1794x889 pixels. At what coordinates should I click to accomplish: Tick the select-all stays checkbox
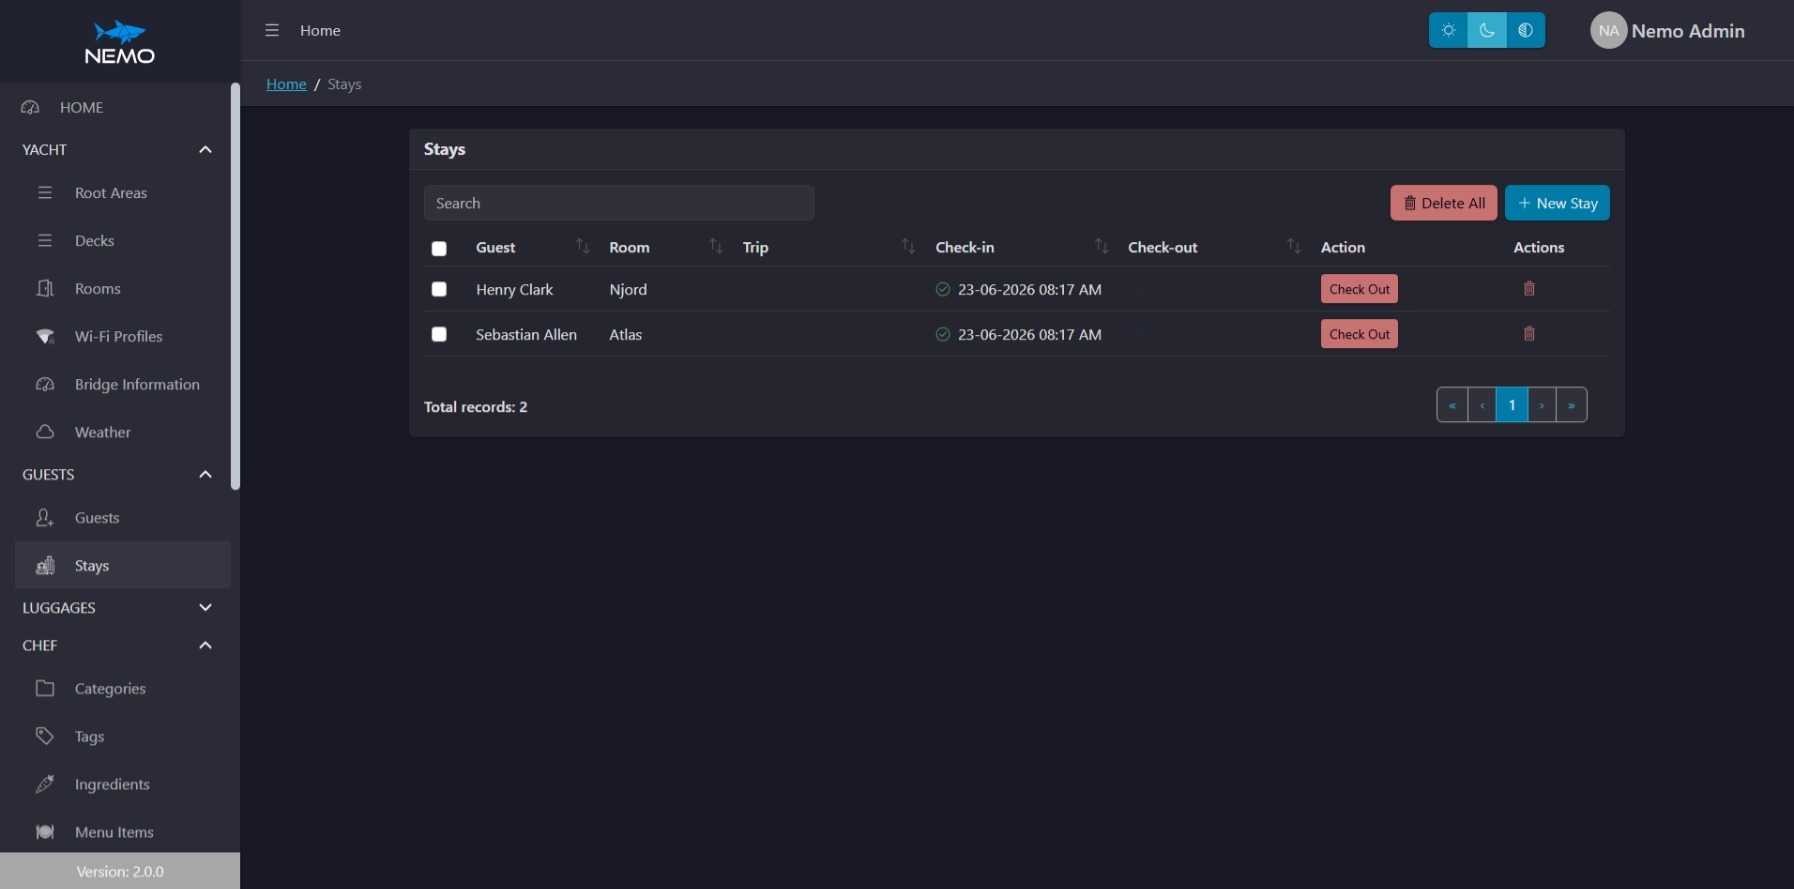pos(439,248)
